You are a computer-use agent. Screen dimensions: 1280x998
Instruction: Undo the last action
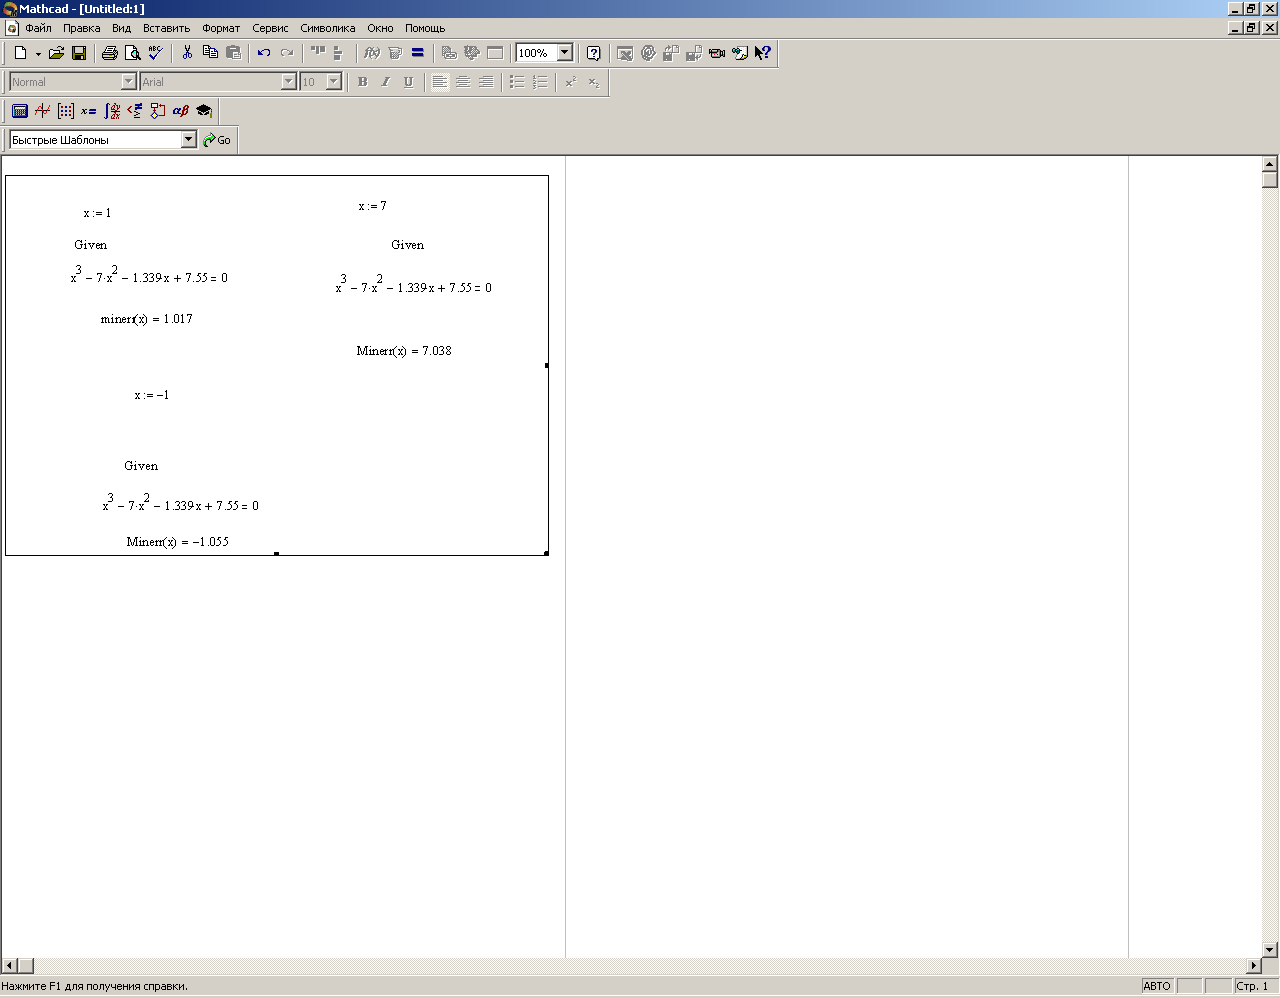[x=264, y=53]
